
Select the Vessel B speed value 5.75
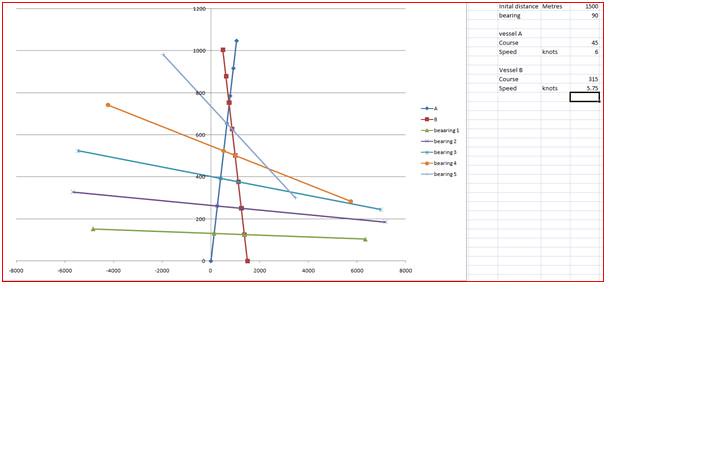click(592, 88)
